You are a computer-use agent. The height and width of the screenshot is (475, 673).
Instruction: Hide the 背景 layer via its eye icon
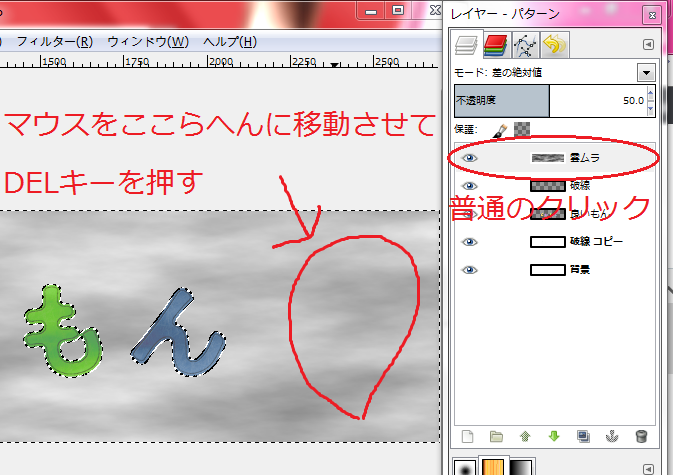pos(469,270)
